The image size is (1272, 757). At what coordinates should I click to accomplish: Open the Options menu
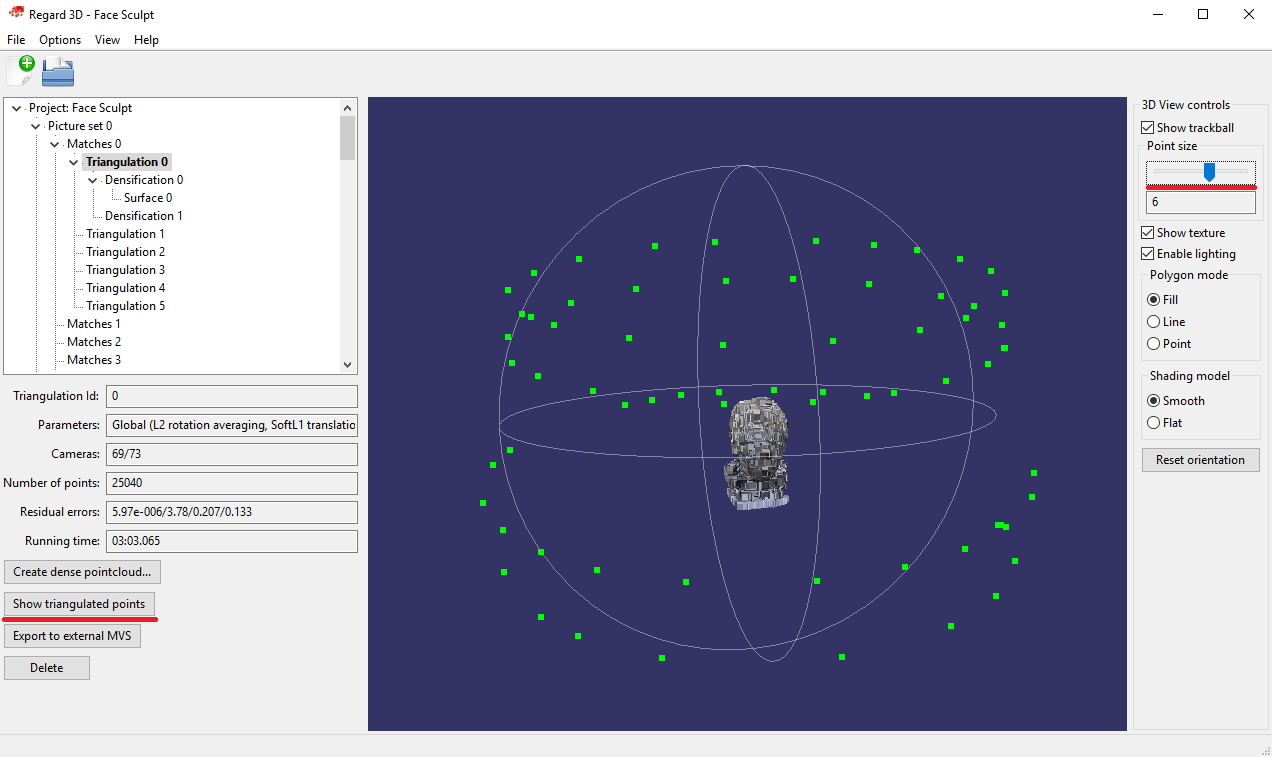[60, 39]
